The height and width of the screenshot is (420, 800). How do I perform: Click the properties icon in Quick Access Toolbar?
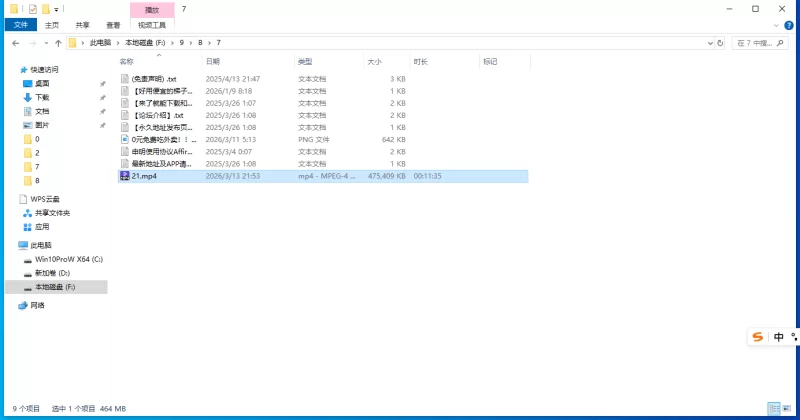click(32, 8)
